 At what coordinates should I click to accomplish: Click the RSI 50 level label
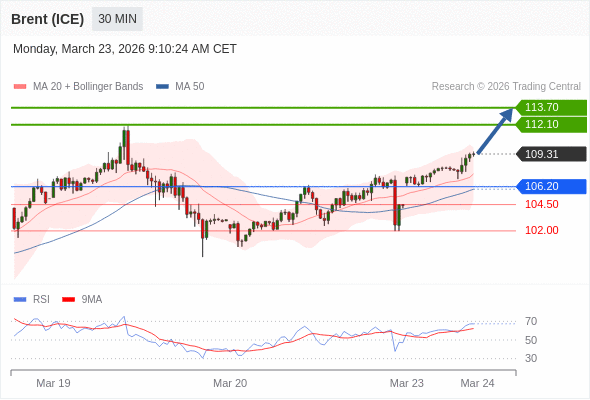531,340
